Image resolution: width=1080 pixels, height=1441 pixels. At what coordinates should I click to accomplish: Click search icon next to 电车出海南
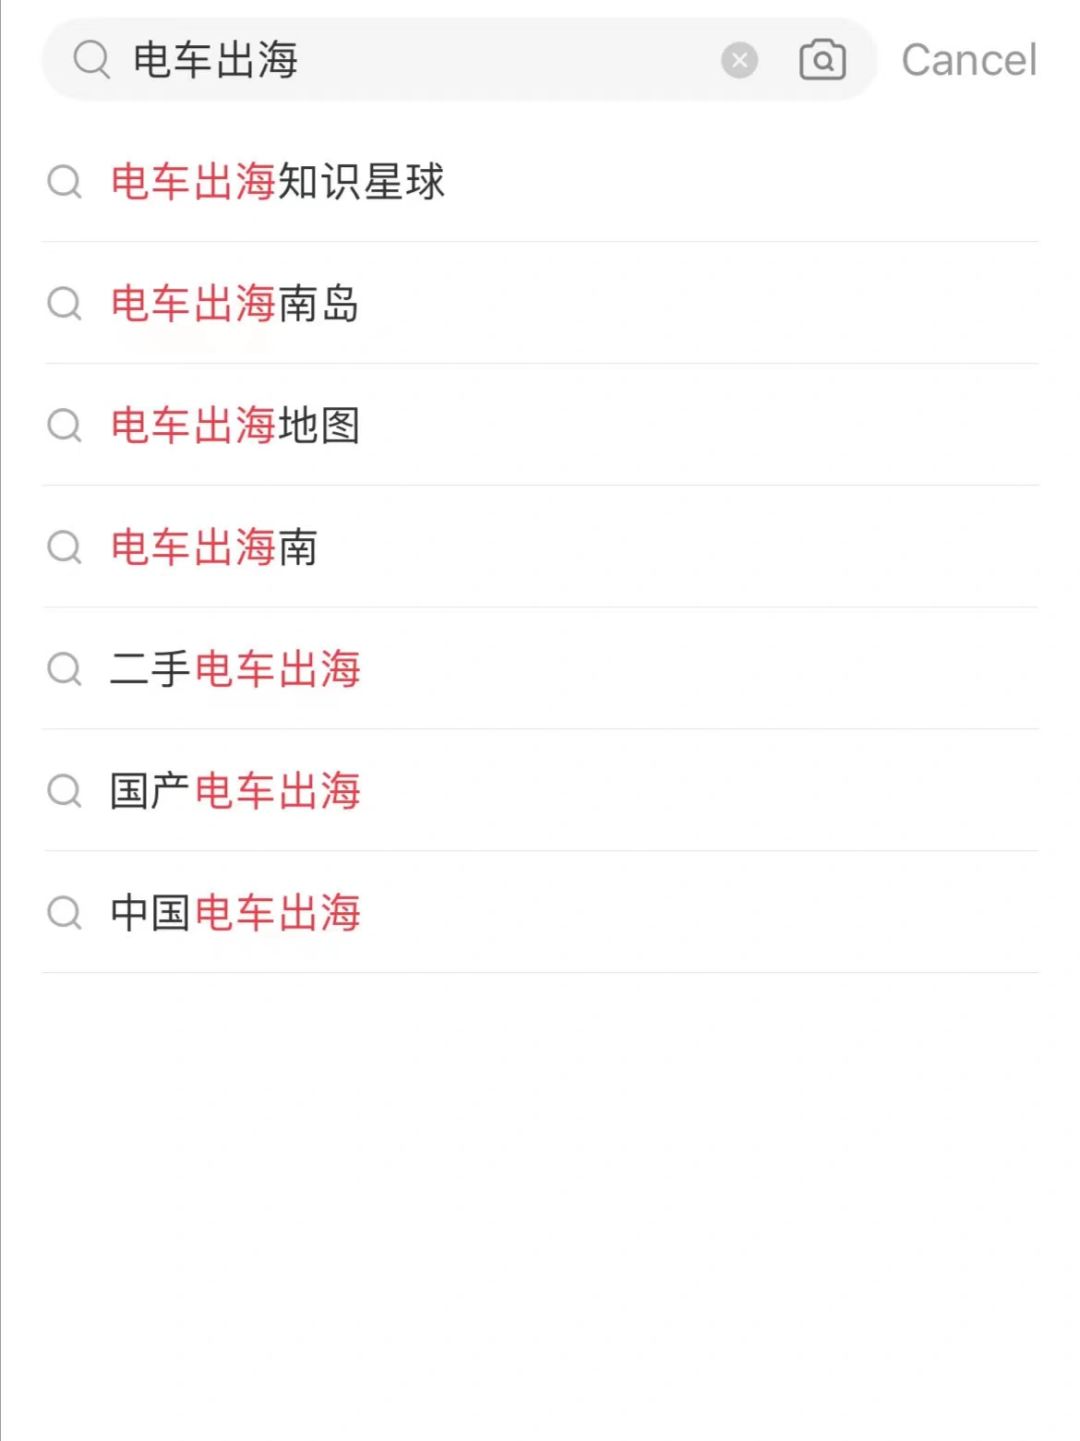tap(65, 547)
